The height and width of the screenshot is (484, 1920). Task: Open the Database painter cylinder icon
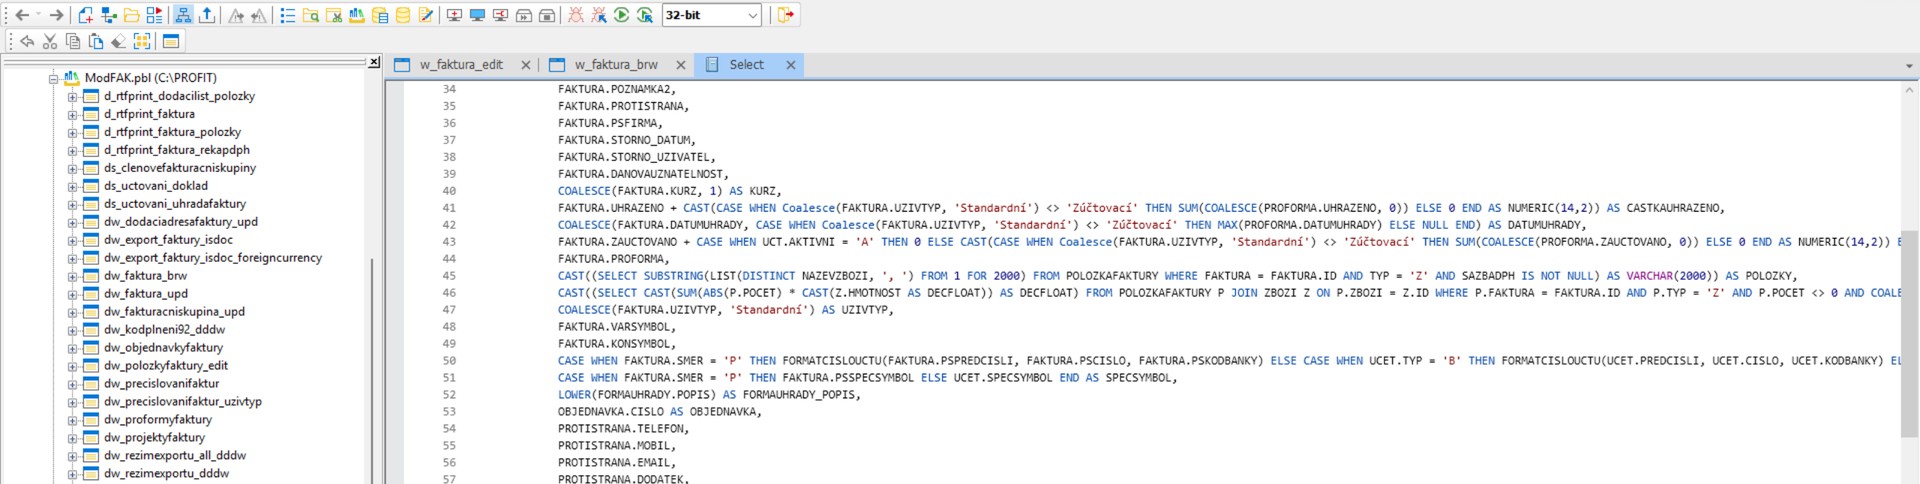pos(403,15)
